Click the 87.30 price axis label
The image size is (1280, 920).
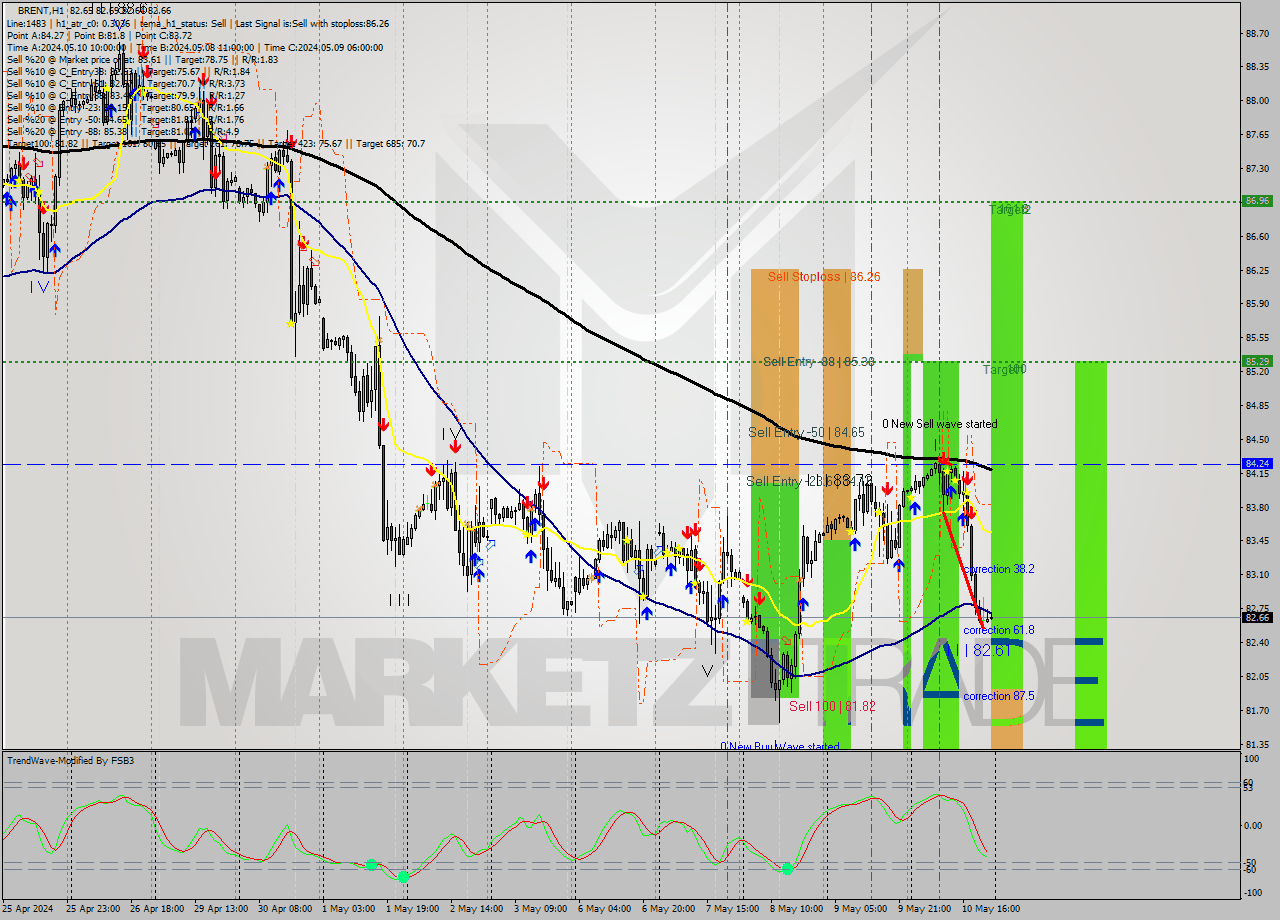tap(1257, 168)
